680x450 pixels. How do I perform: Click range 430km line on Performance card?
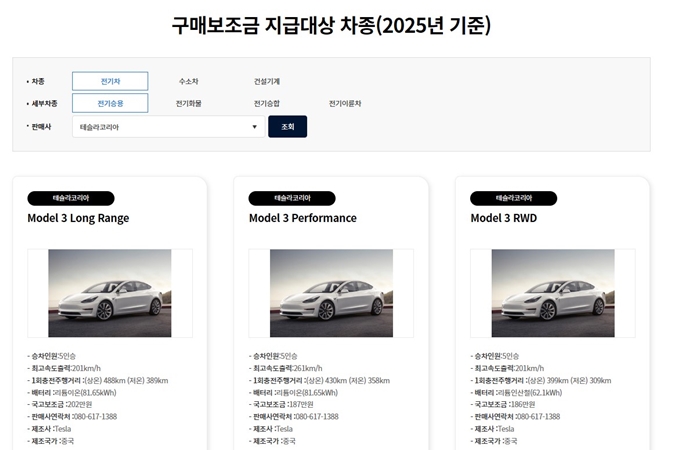pyautogui.click(x=319, y=381)
